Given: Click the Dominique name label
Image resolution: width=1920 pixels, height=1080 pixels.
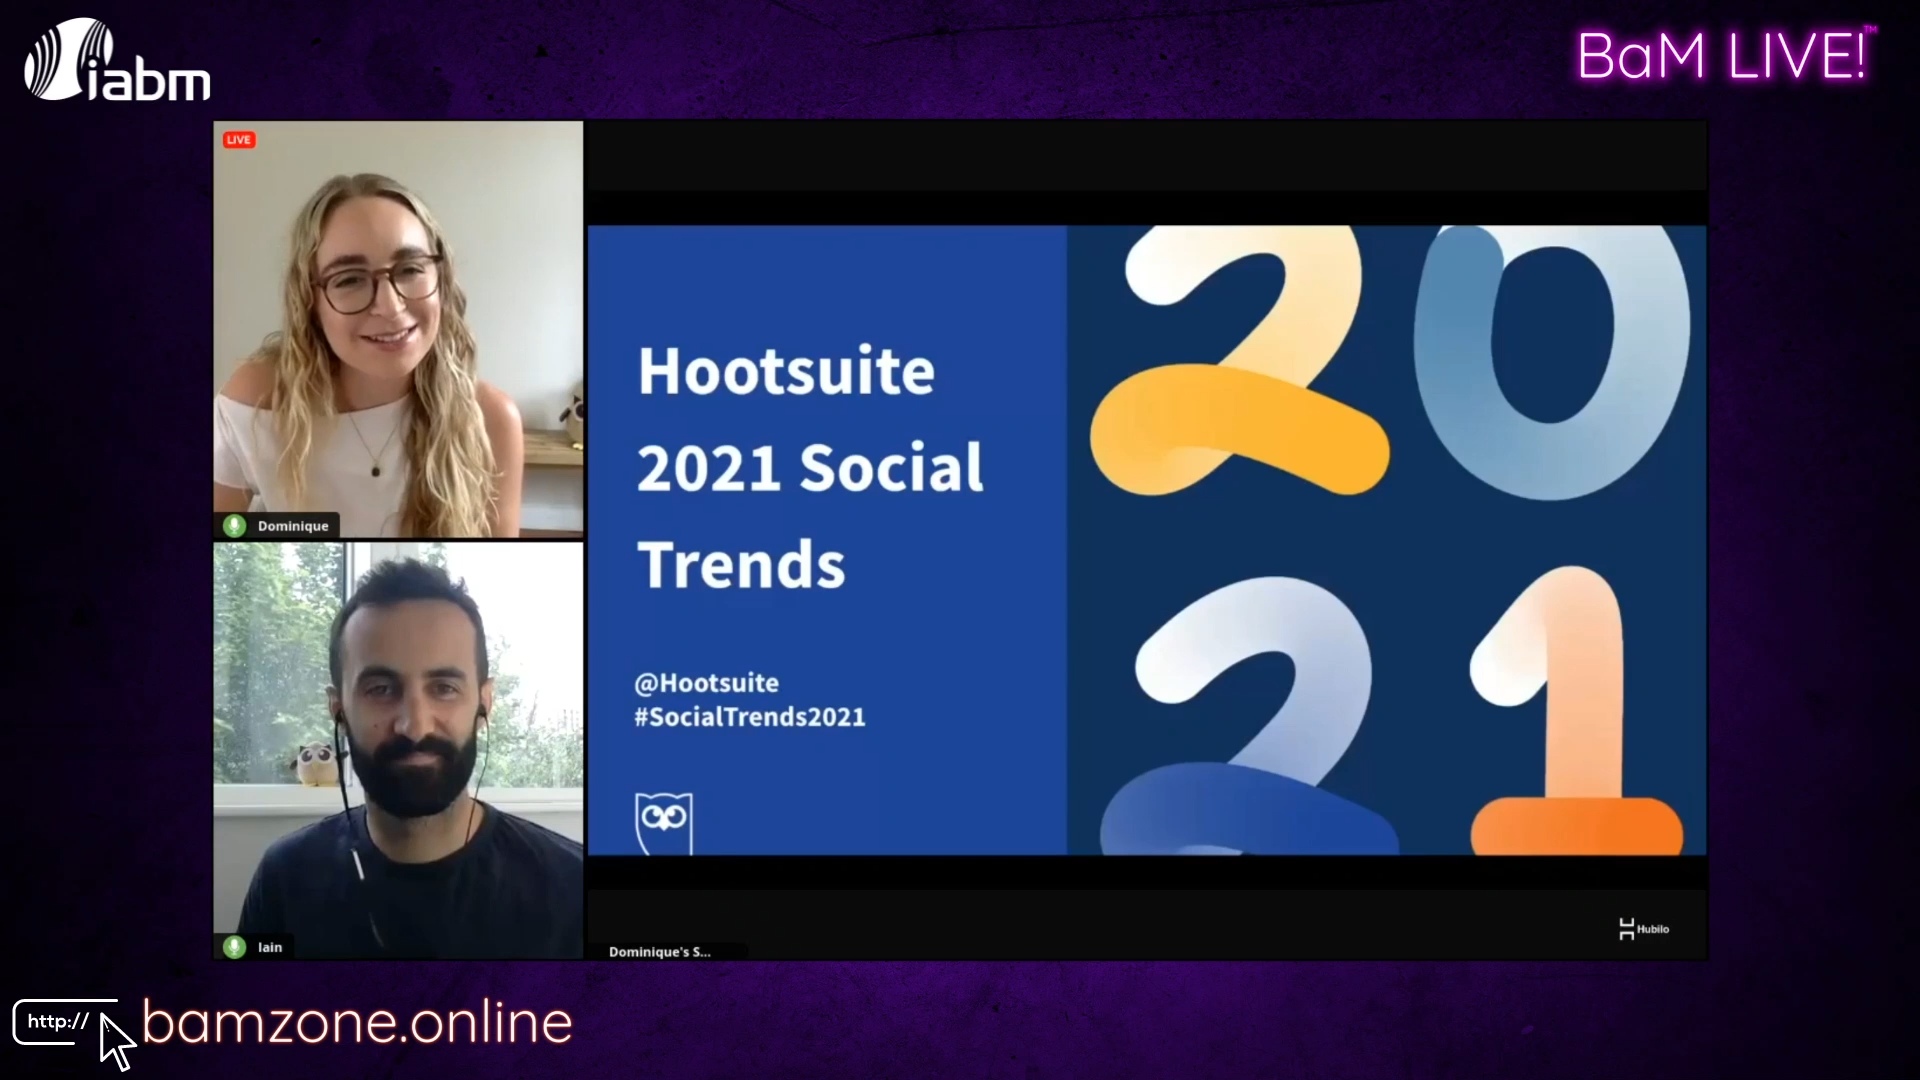Looking at the screenshot, I should point(293,526).
